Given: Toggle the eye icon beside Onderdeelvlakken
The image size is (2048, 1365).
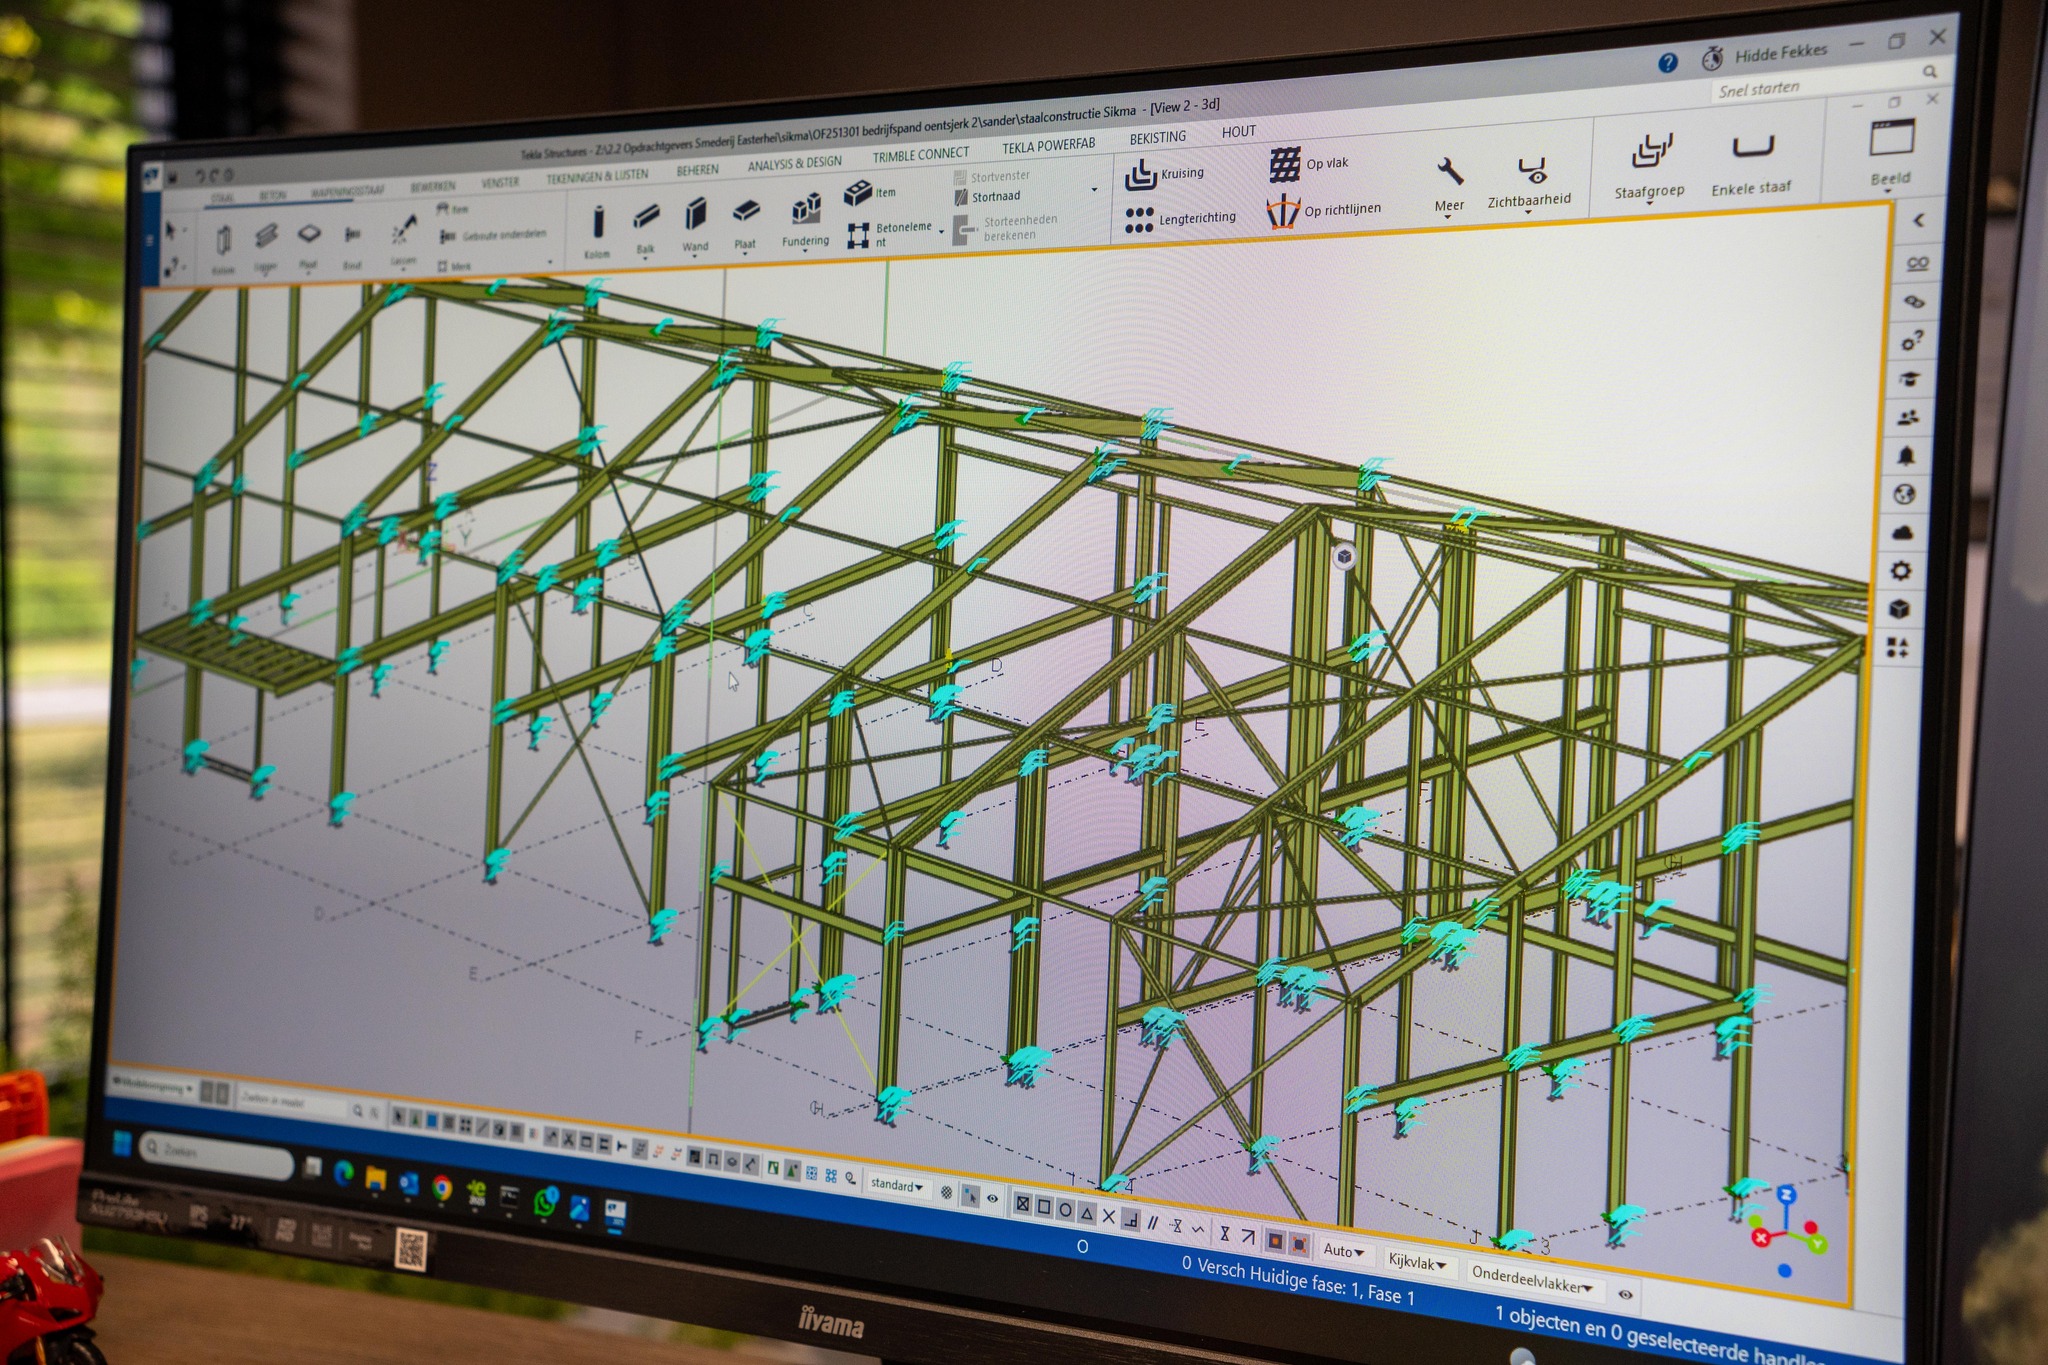Looking at the screenshot, I should [1626, 1294].
